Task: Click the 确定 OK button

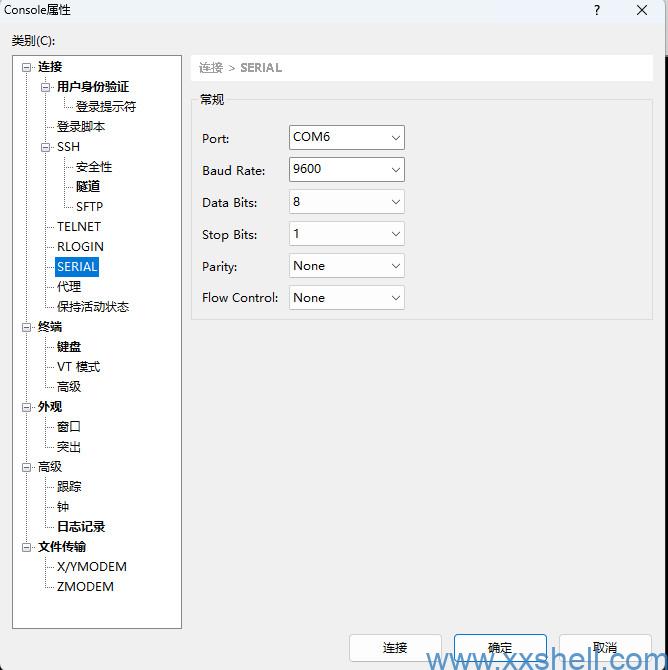Action: pos(500,647)
